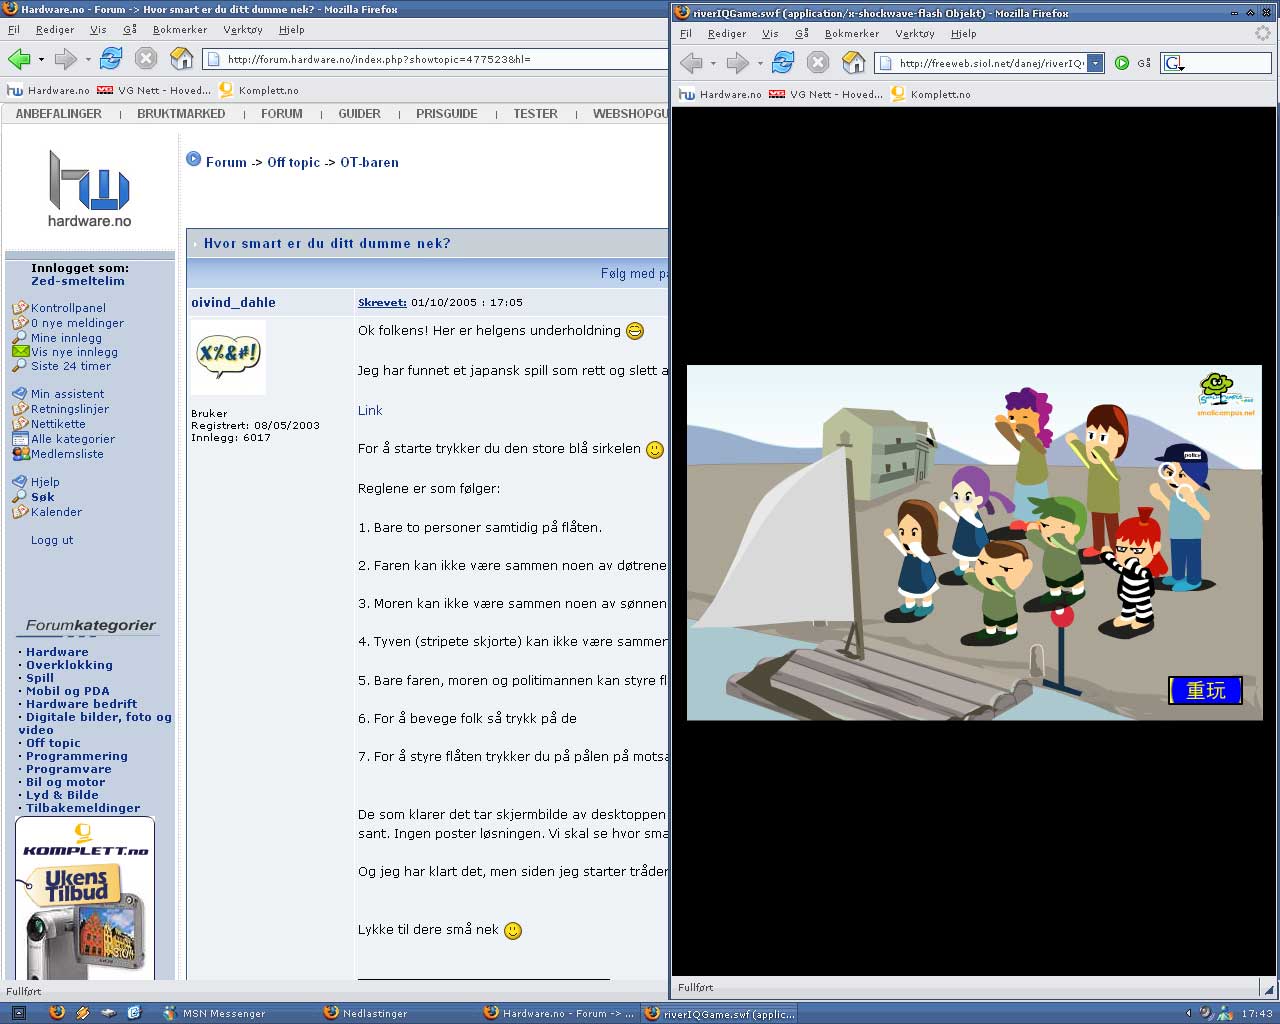Viewport: 1280px width, 1024px height.
Task: Open Vis menu in riverIQGame window
Action: (770, 33)
